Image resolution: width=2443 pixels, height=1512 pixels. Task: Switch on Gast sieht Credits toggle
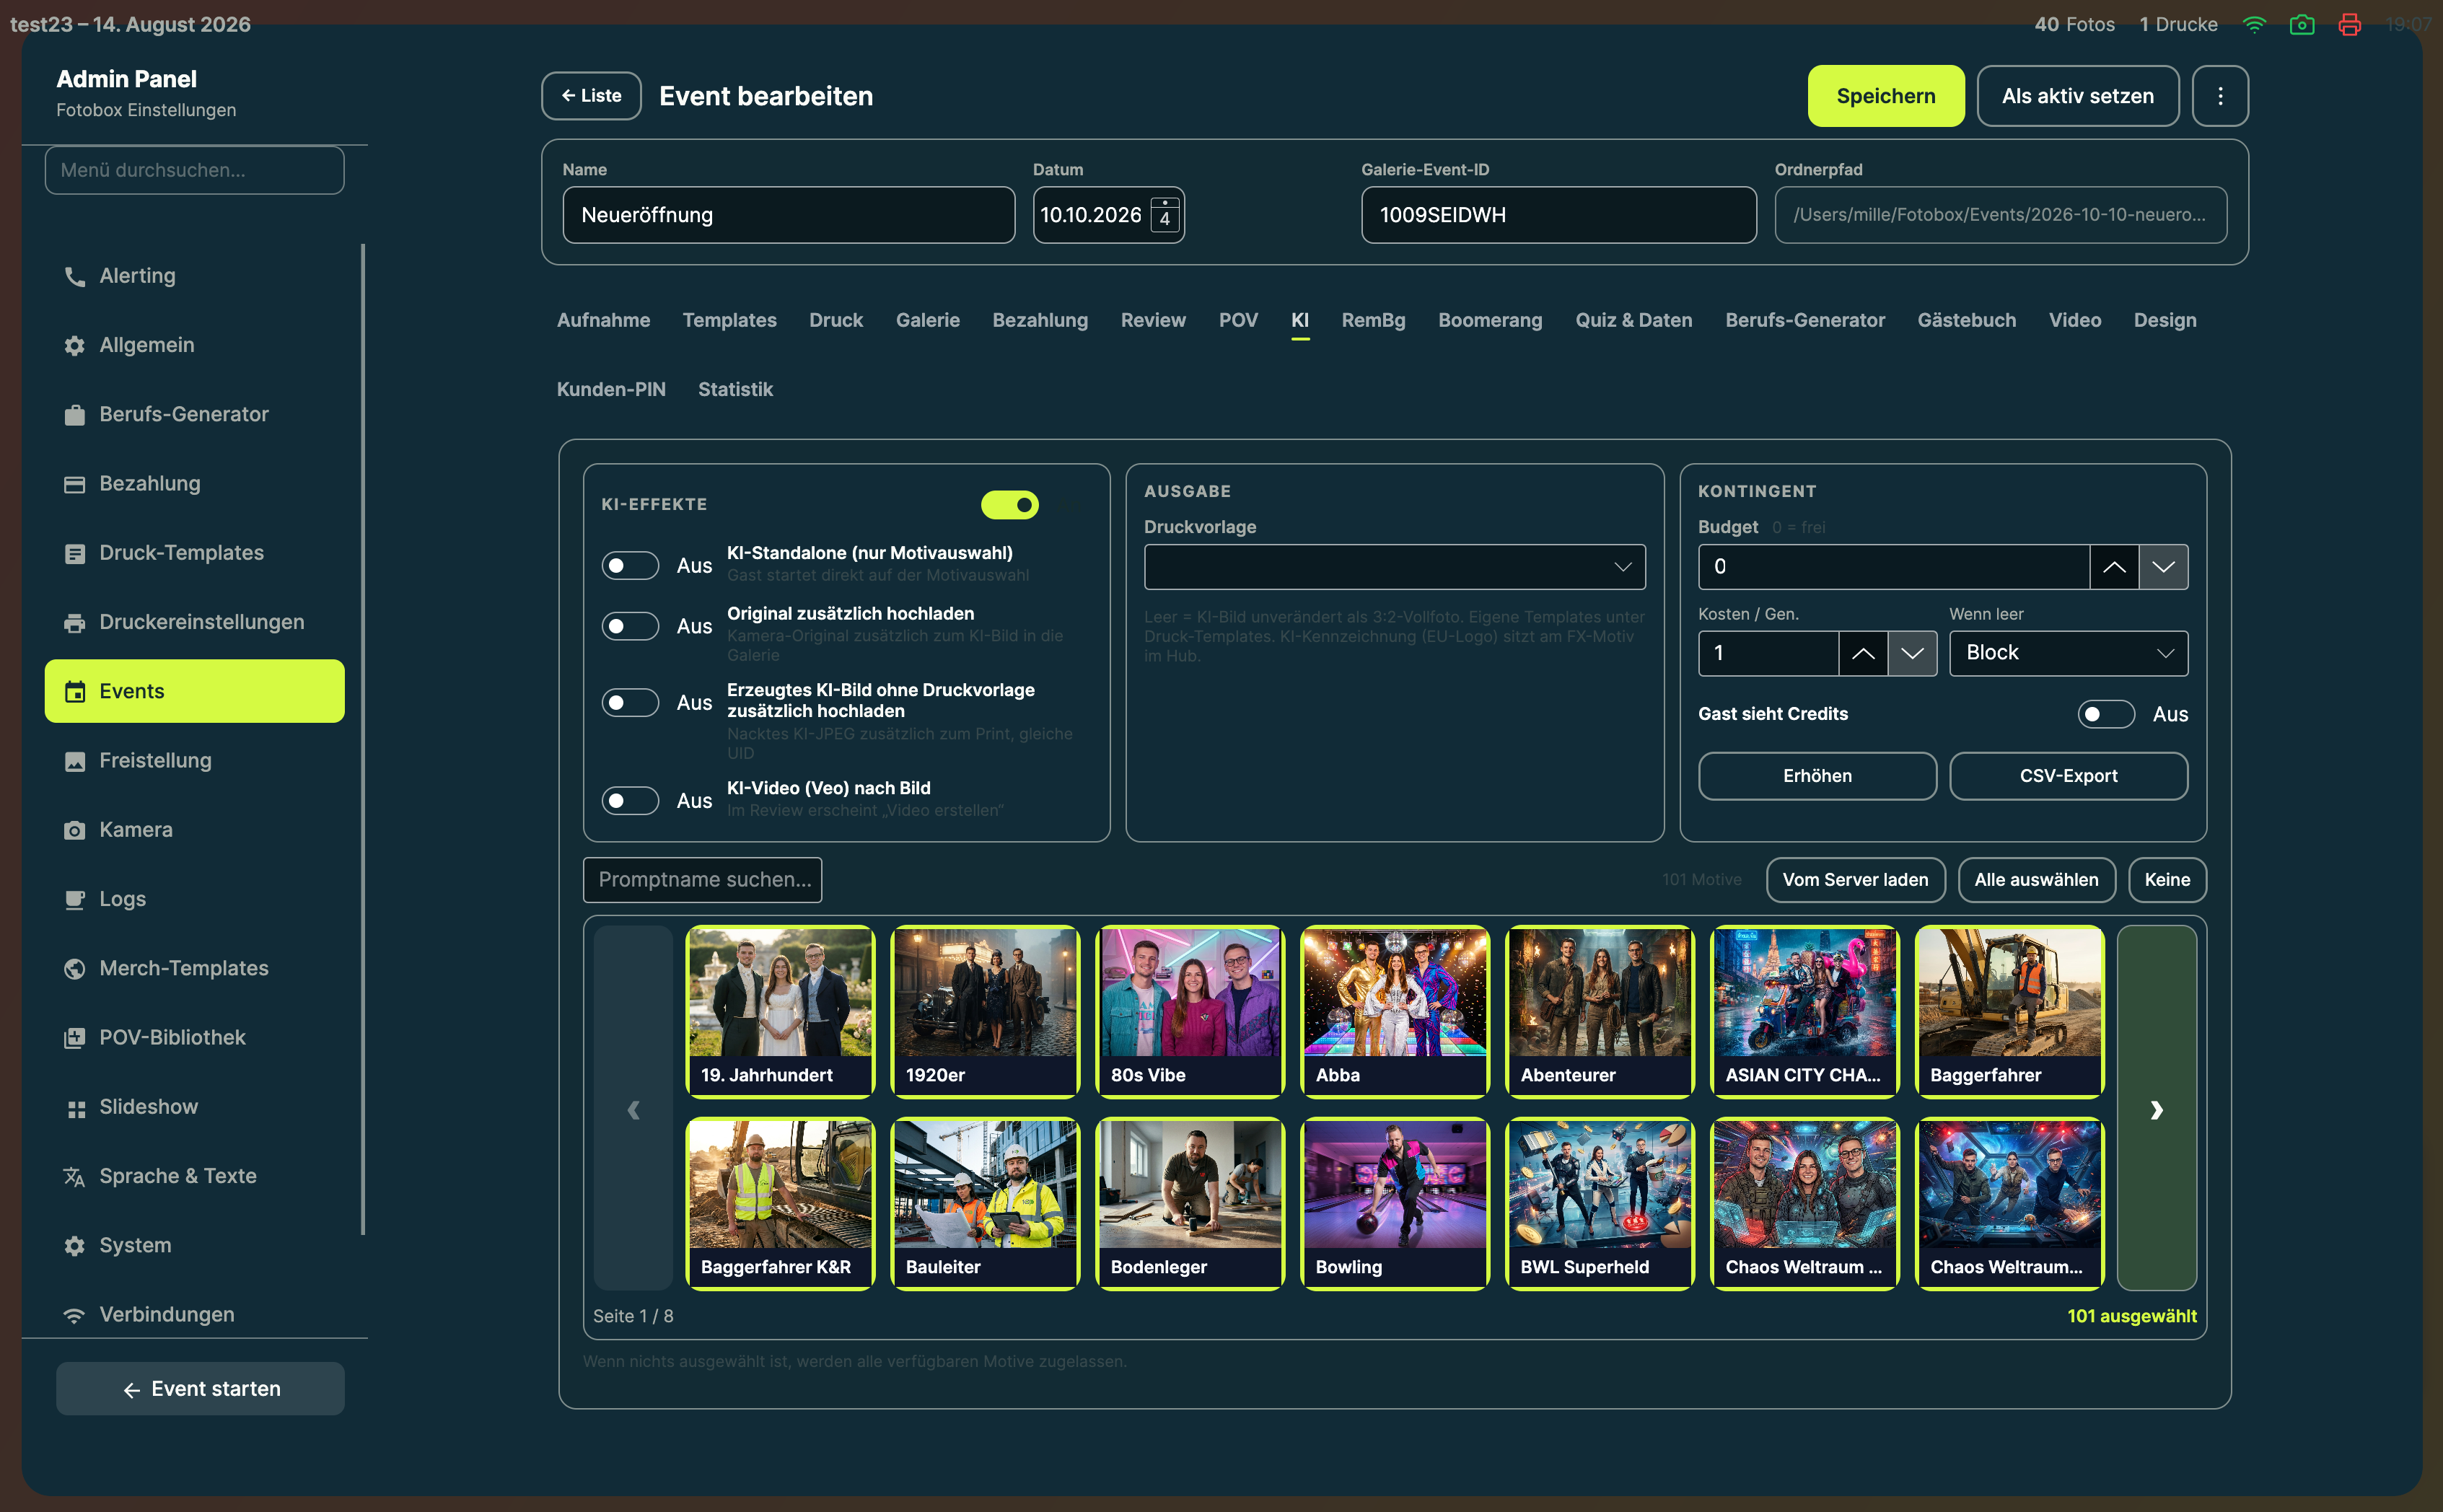pos(2106,714)
